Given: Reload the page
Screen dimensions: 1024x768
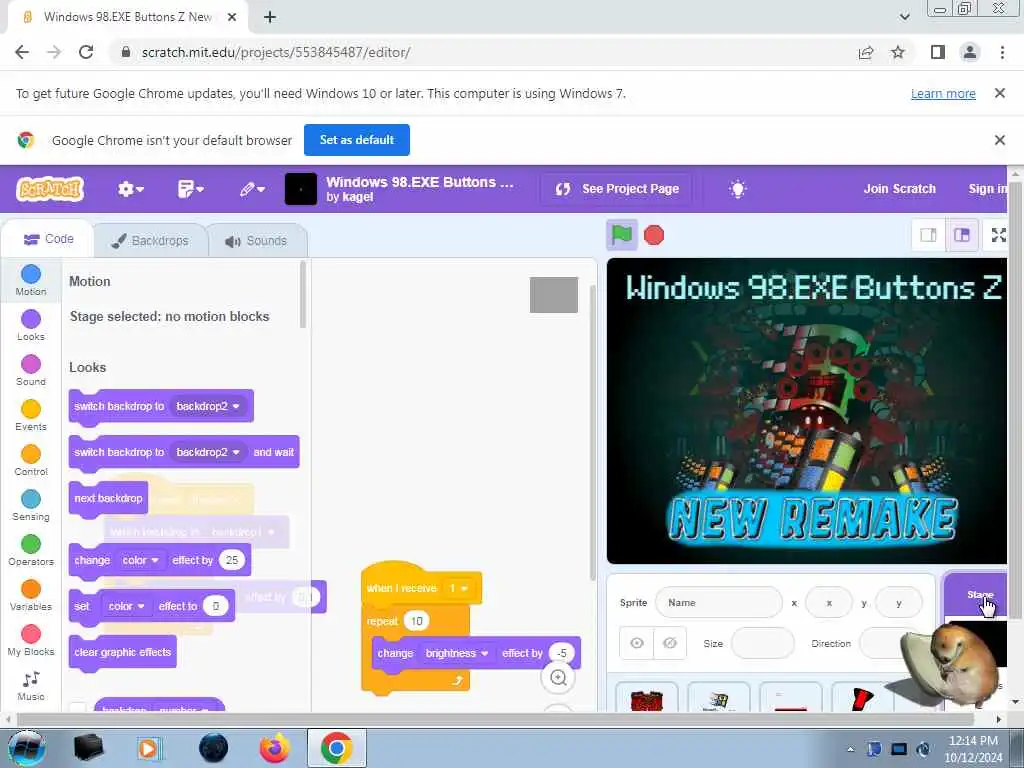Looking at the screenshot, I should click(86, 52).
